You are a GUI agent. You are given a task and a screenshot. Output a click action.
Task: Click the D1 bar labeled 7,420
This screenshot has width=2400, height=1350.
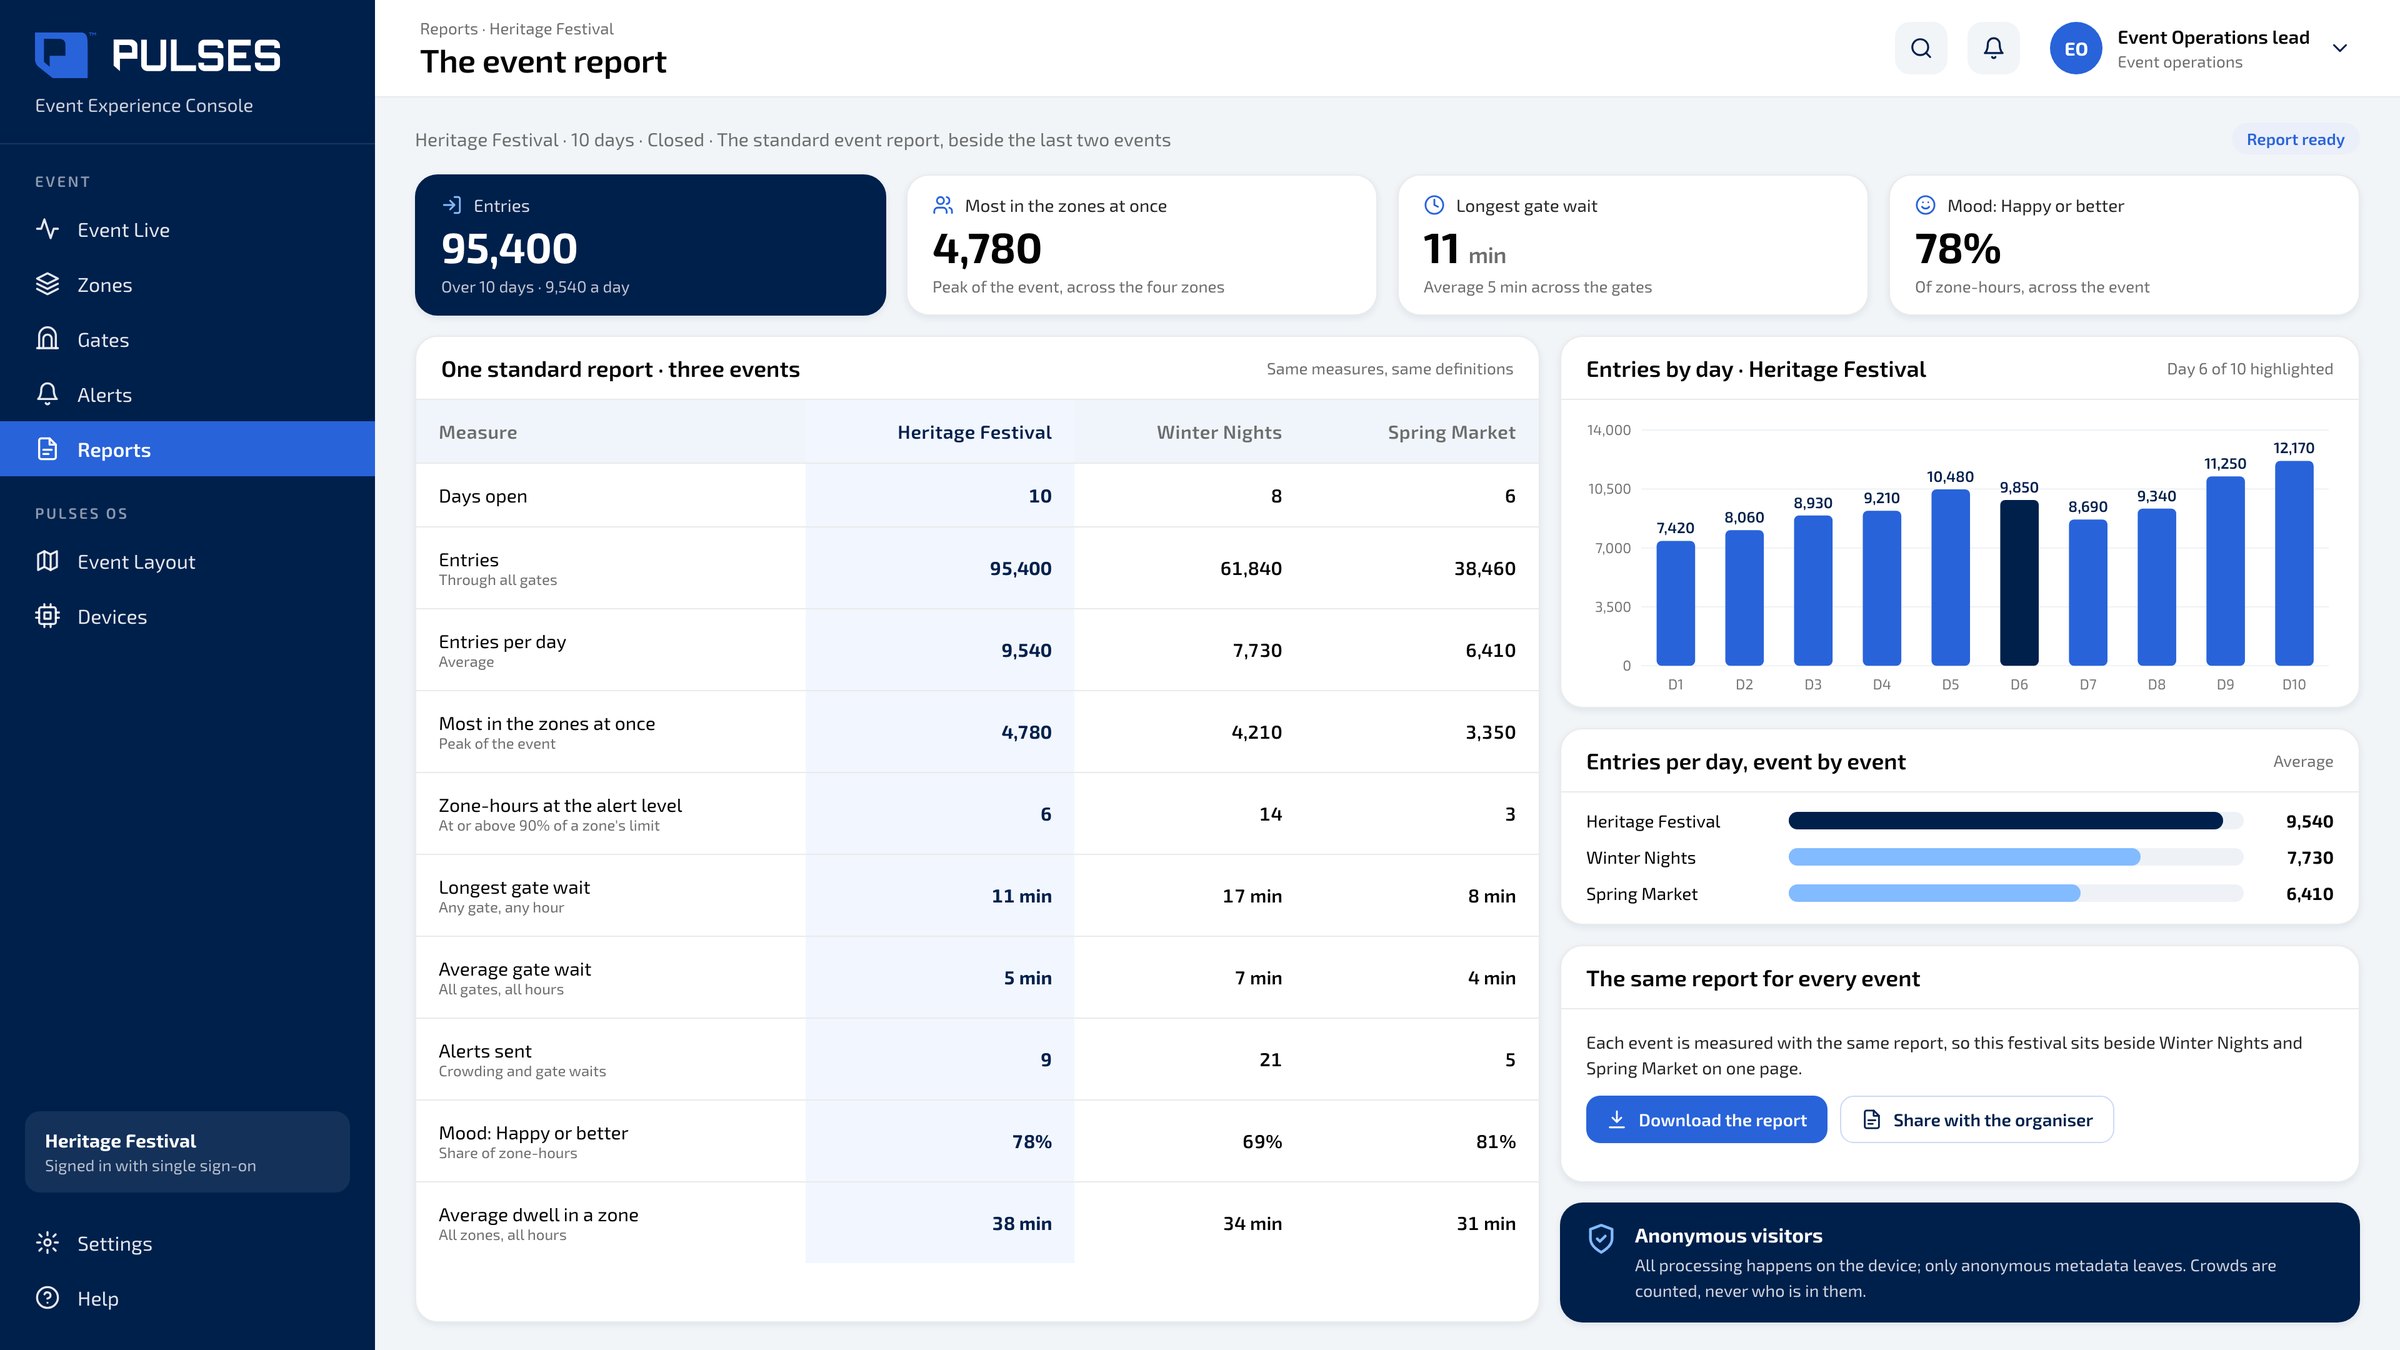(x=1676, y=603)
